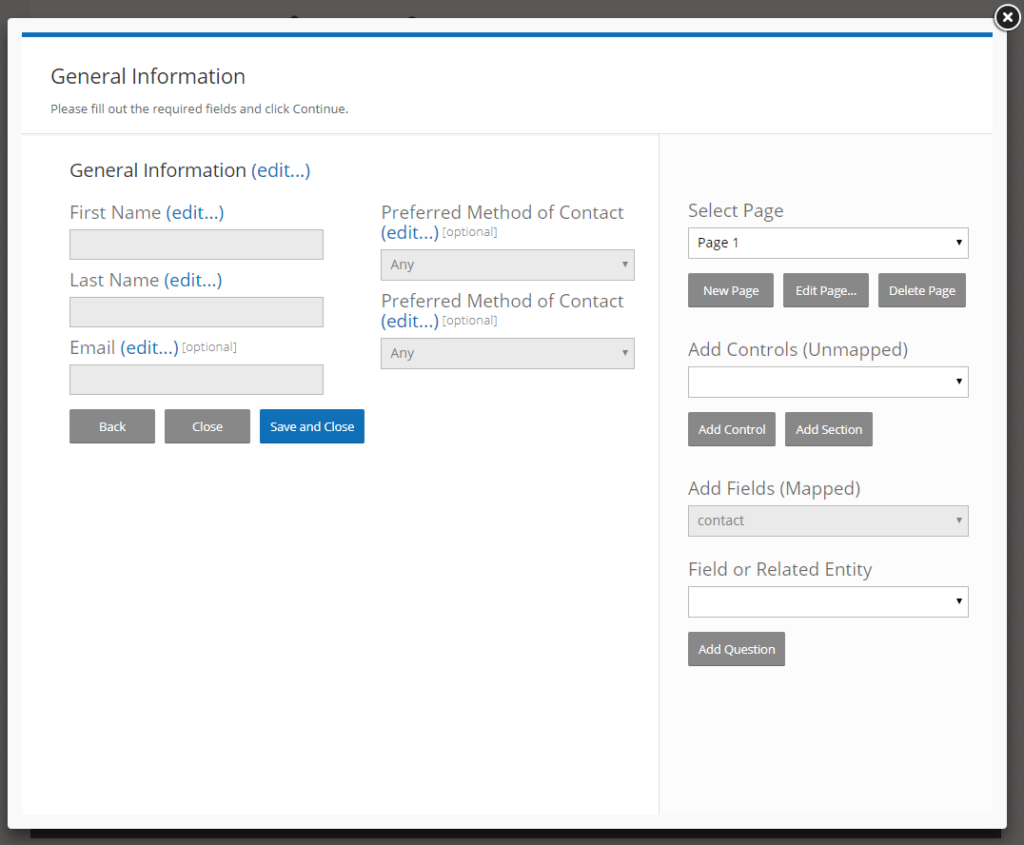The width and height of the screenshot is (1024, 845).
Task: Open the Add Fields (Mapped) contact dropdown
Action: tap(828, 521)
